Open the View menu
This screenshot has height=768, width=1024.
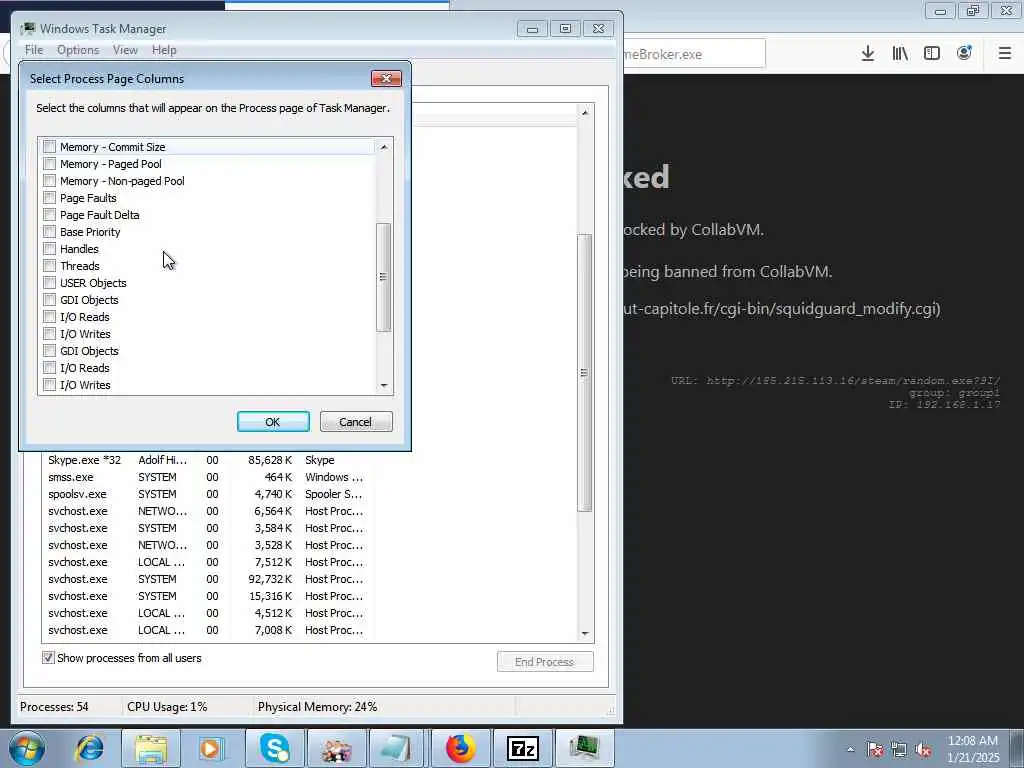(125, 50)
